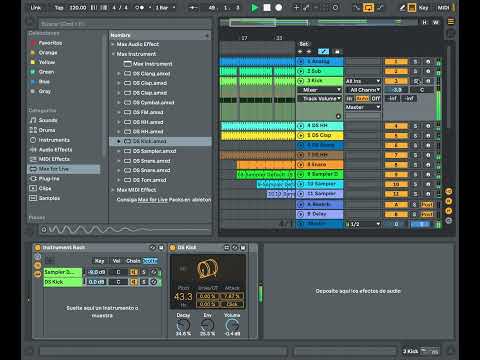Start playback with the green Play button
The width and height of the screenshot is (480, 360).
[x=254, y=8]
